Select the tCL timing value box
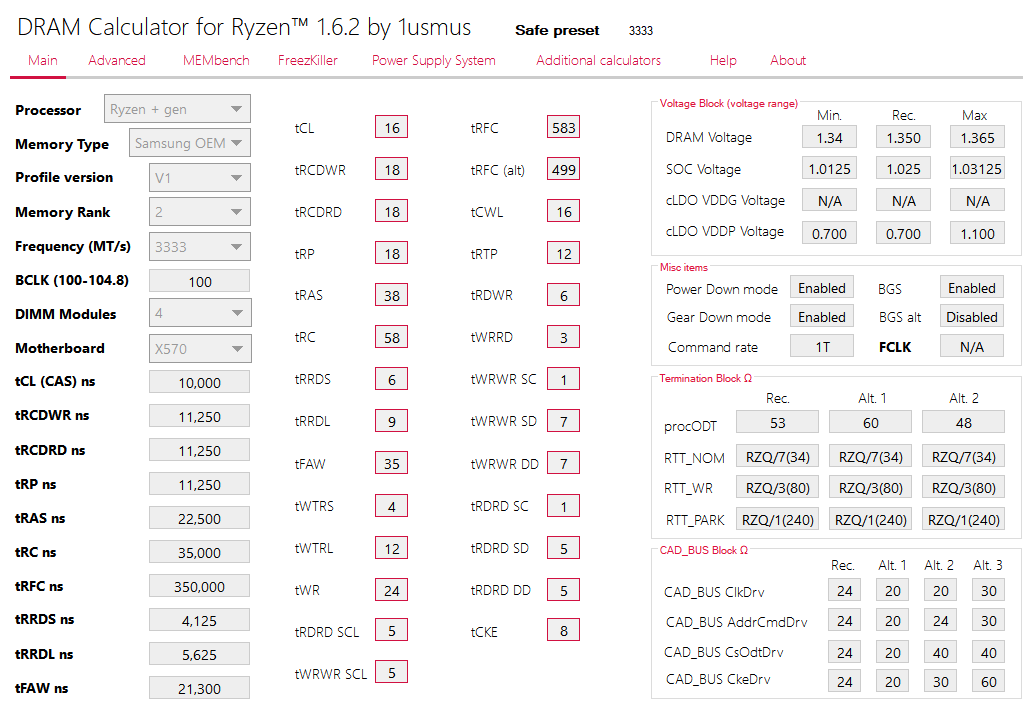The width and height of the screenshot is (1030, 708). pyautogui.click(x=392, y=127)
